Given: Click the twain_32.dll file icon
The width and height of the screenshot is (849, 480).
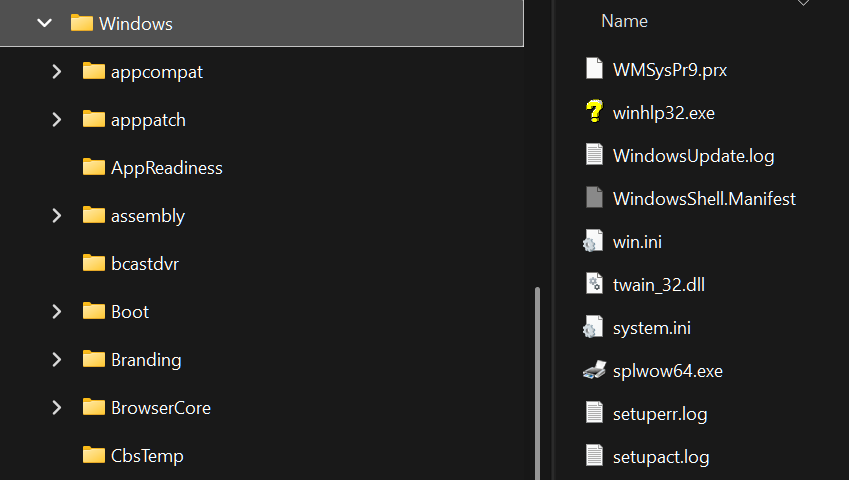Looking at the screenshot, I should coord(594,283).
